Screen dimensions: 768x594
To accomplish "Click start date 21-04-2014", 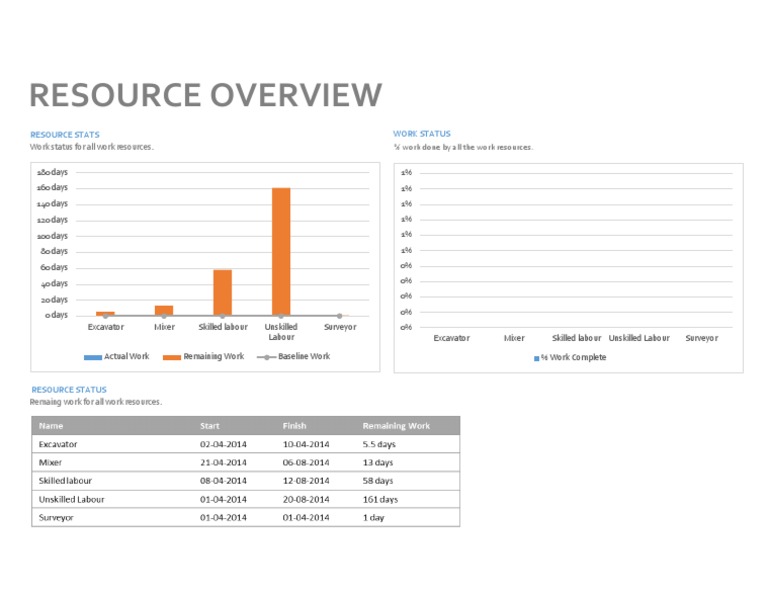I will coord(223,463).
